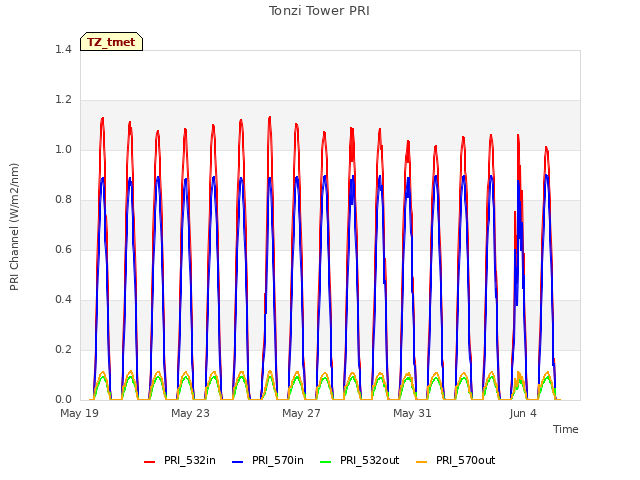Click the May 31 x-axis label
This screenshot has height=480, width=640.
point(412,413)
